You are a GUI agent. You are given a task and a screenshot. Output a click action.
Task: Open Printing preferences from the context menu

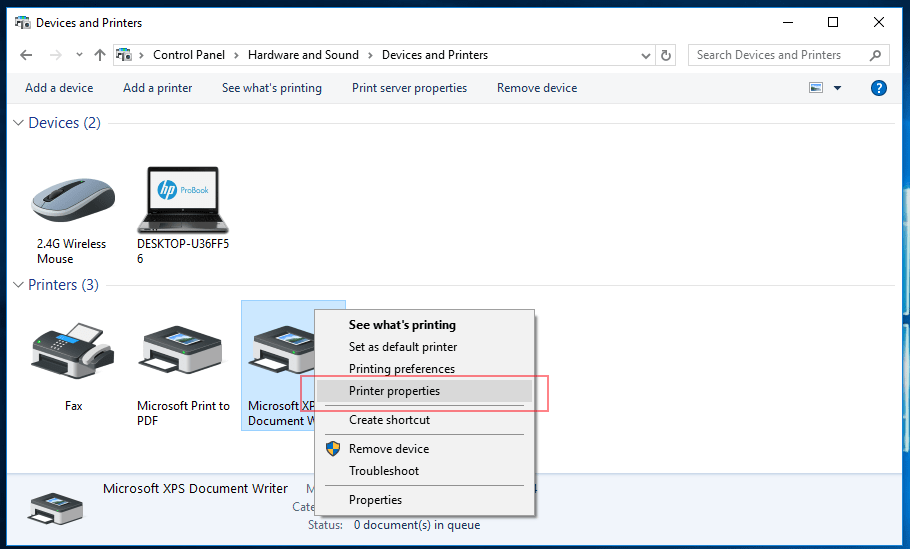coord(401,369)
